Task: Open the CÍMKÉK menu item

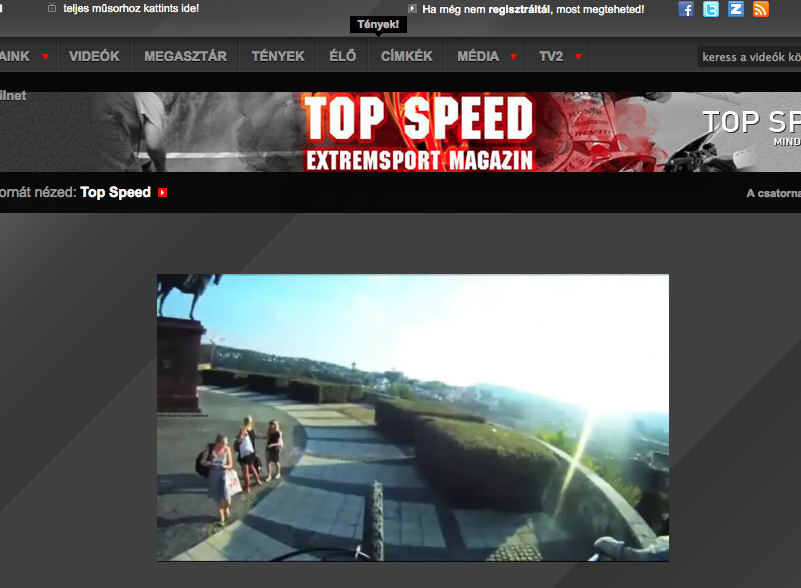Action: click(407, 56)
